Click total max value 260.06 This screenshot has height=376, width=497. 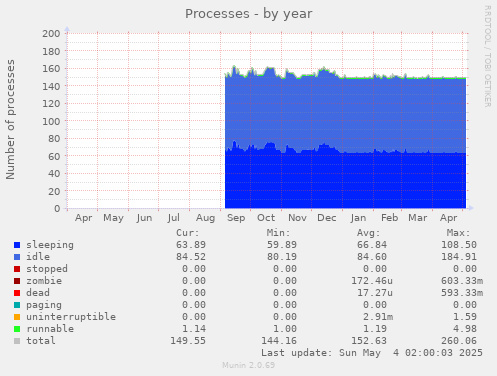459,341
